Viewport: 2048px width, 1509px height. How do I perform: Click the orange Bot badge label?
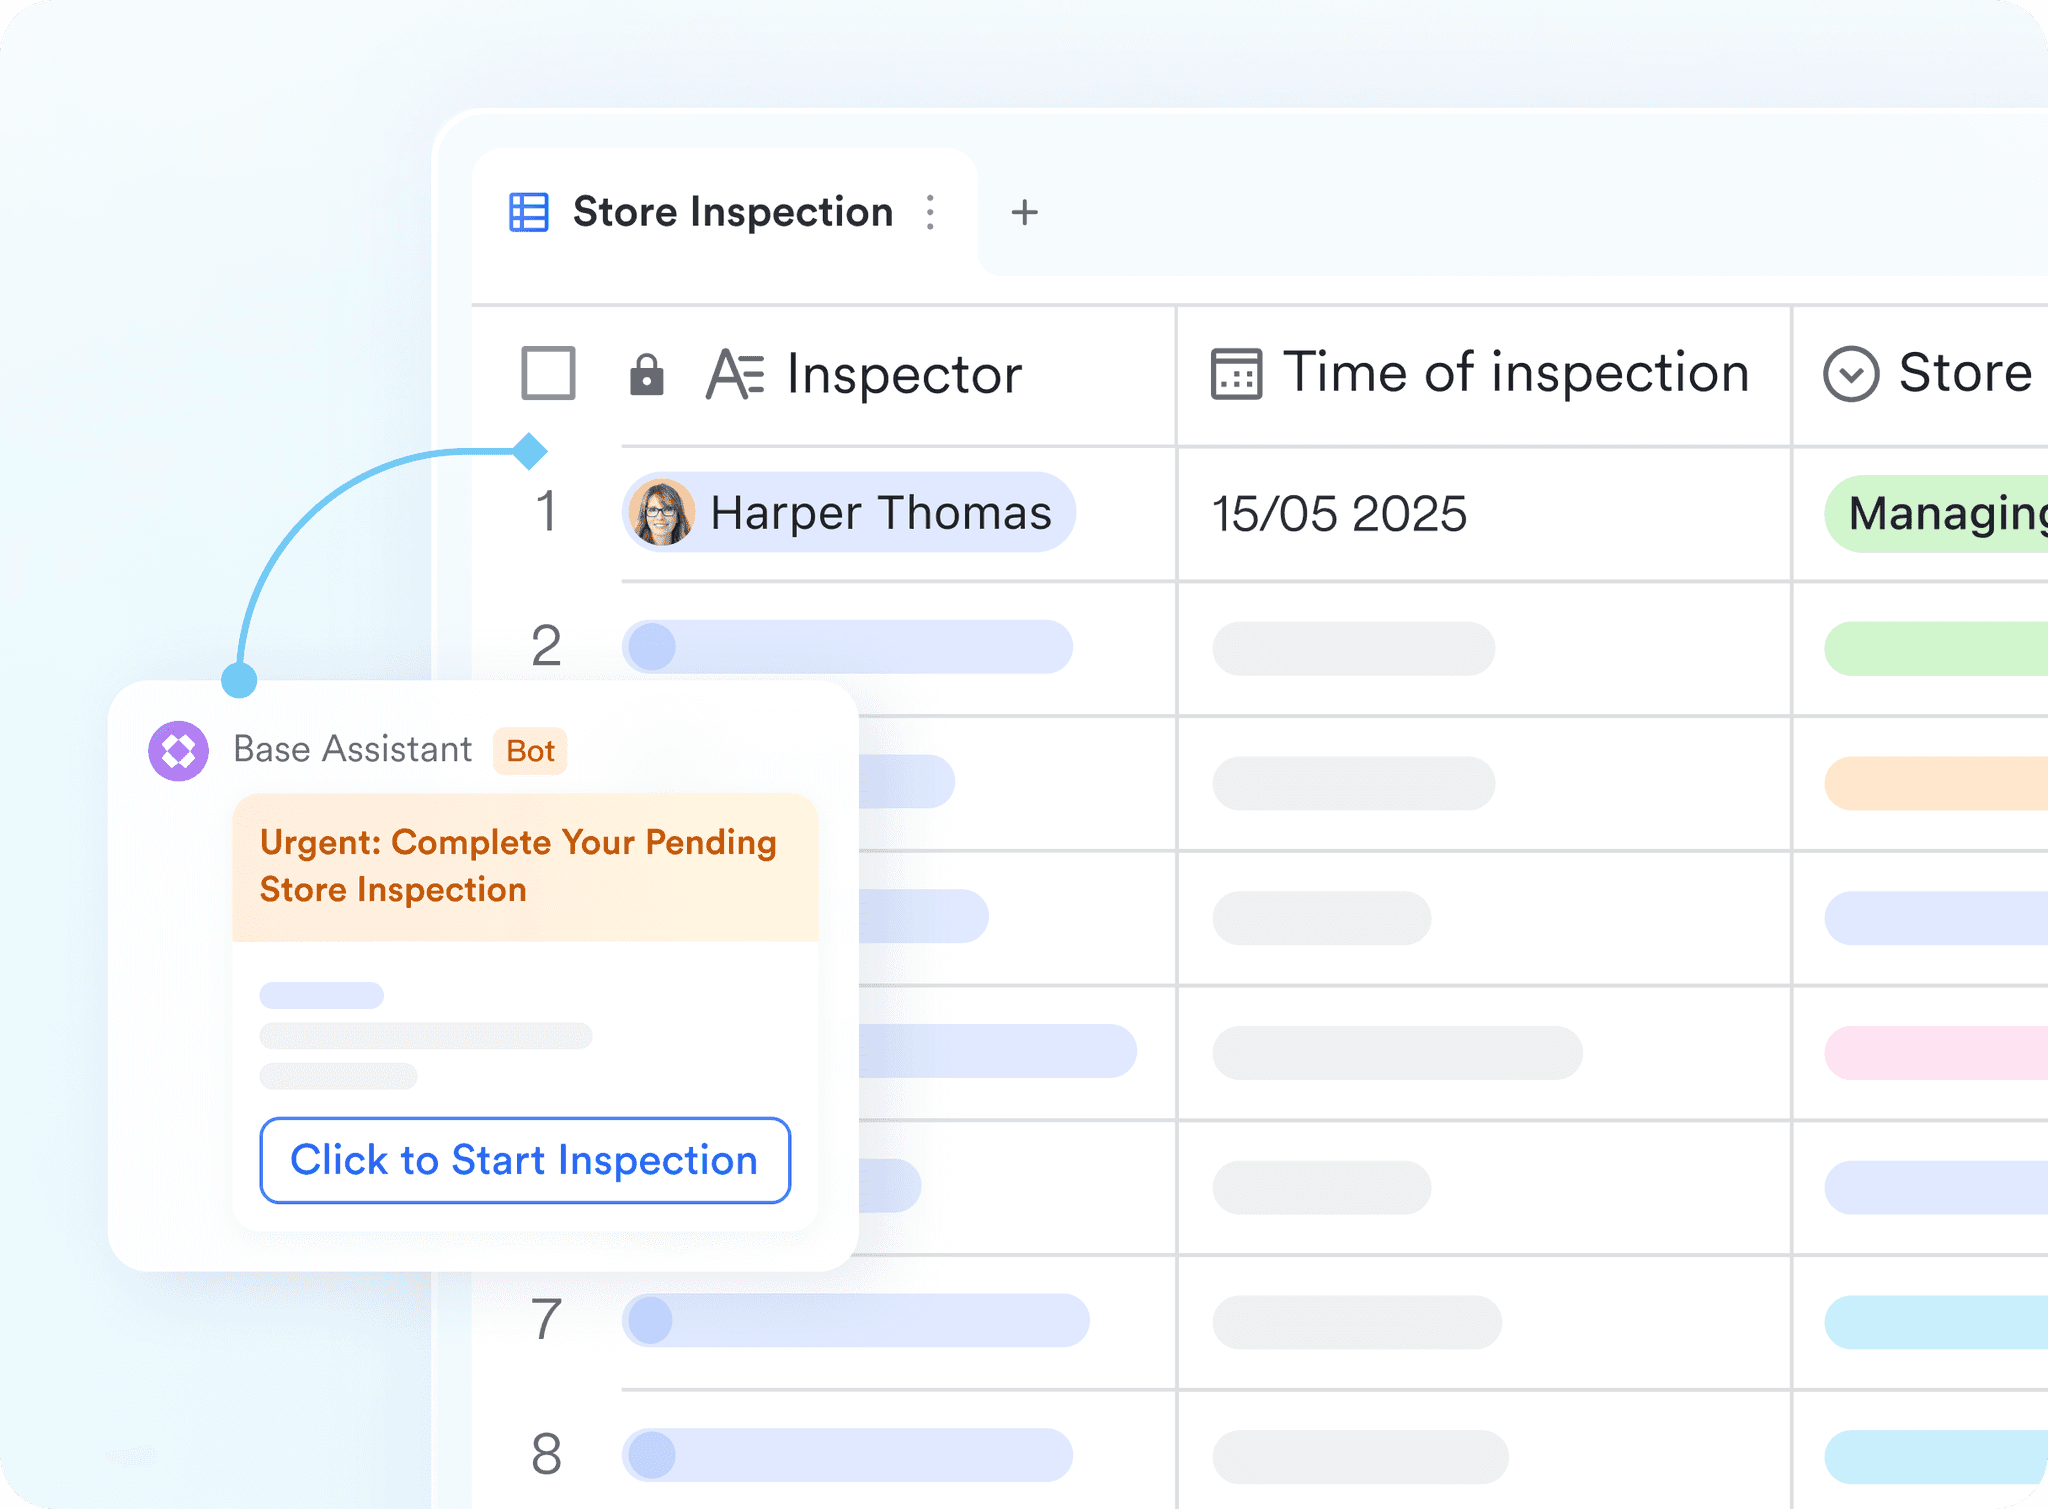click(x=530, y=751)
